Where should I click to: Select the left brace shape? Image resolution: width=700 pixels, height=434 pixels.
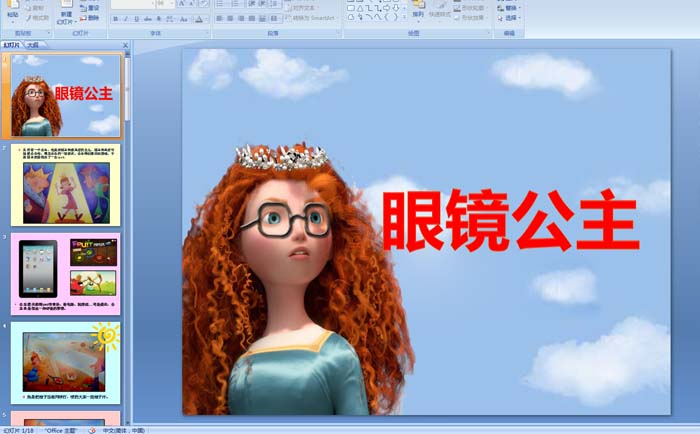(x=387, y=17)
